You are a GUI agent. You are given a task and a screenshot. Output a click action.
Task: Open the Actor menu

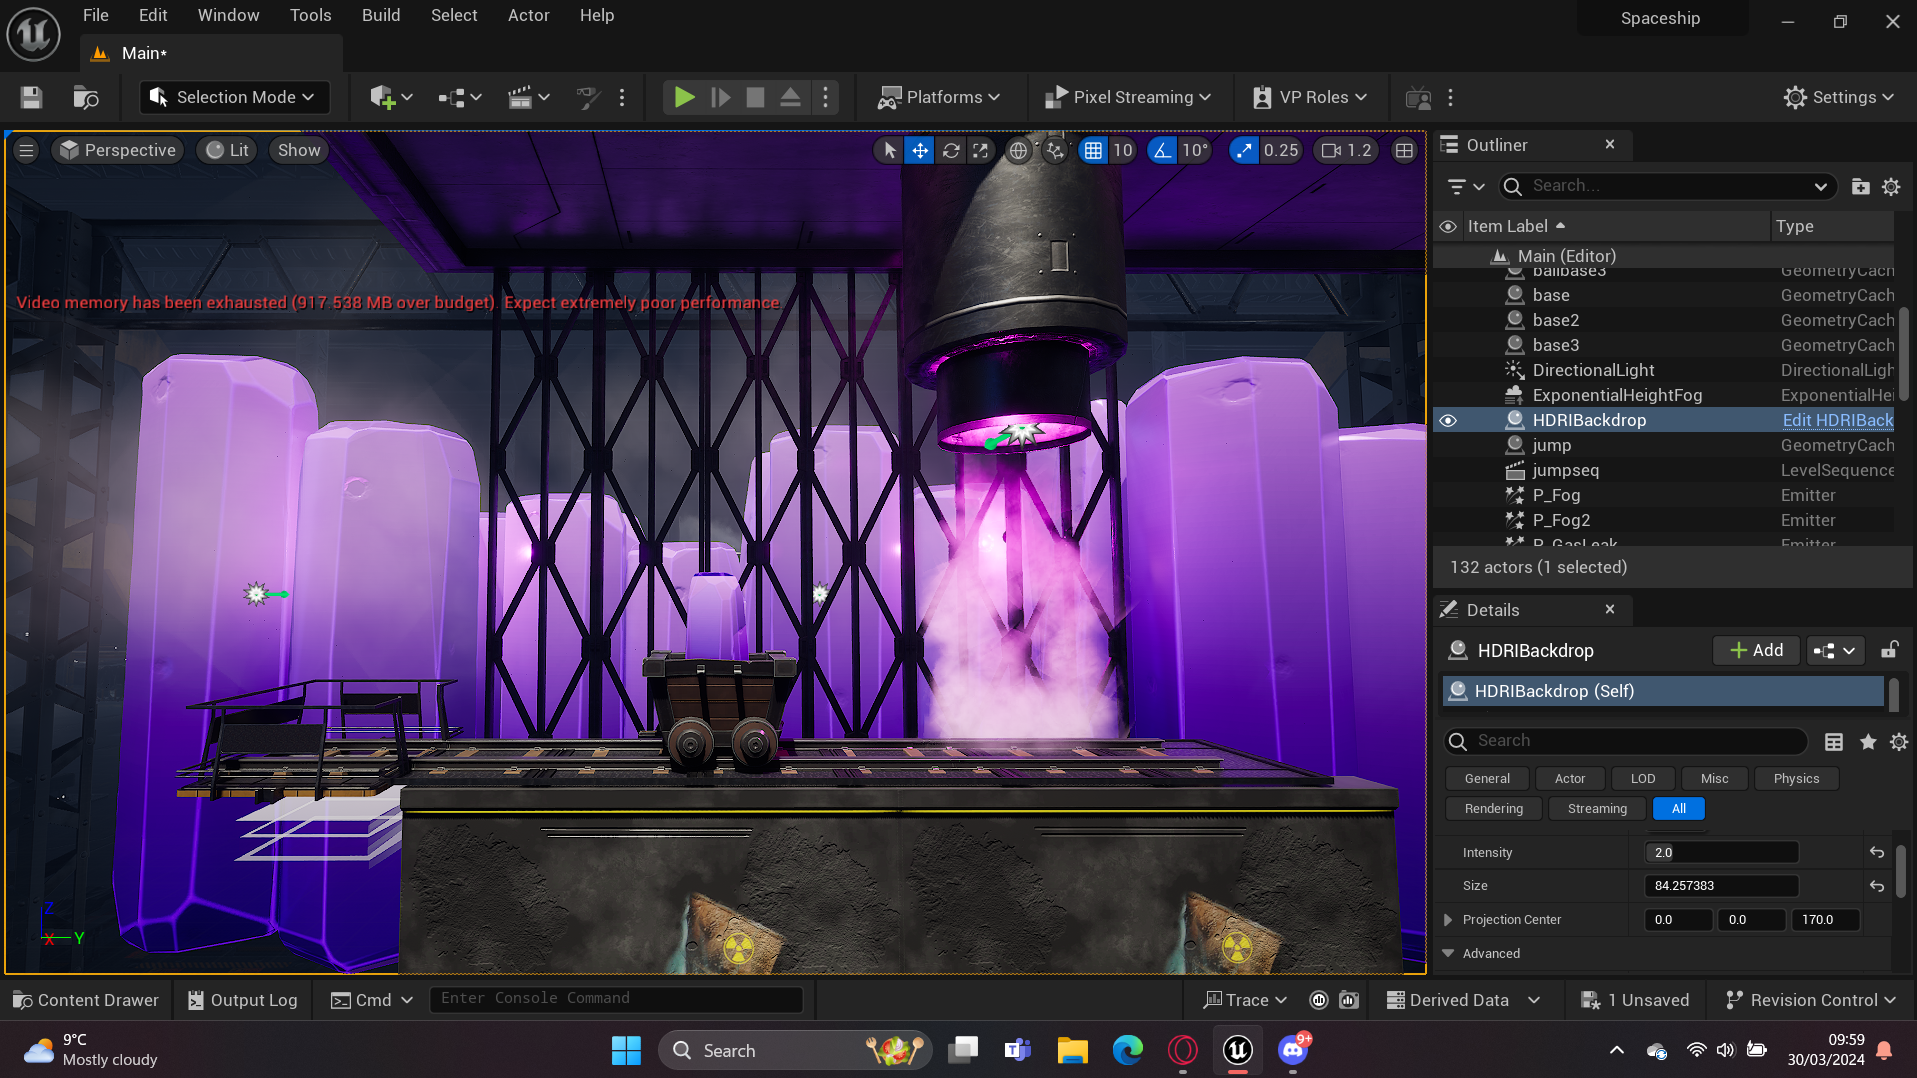point(528,15)
